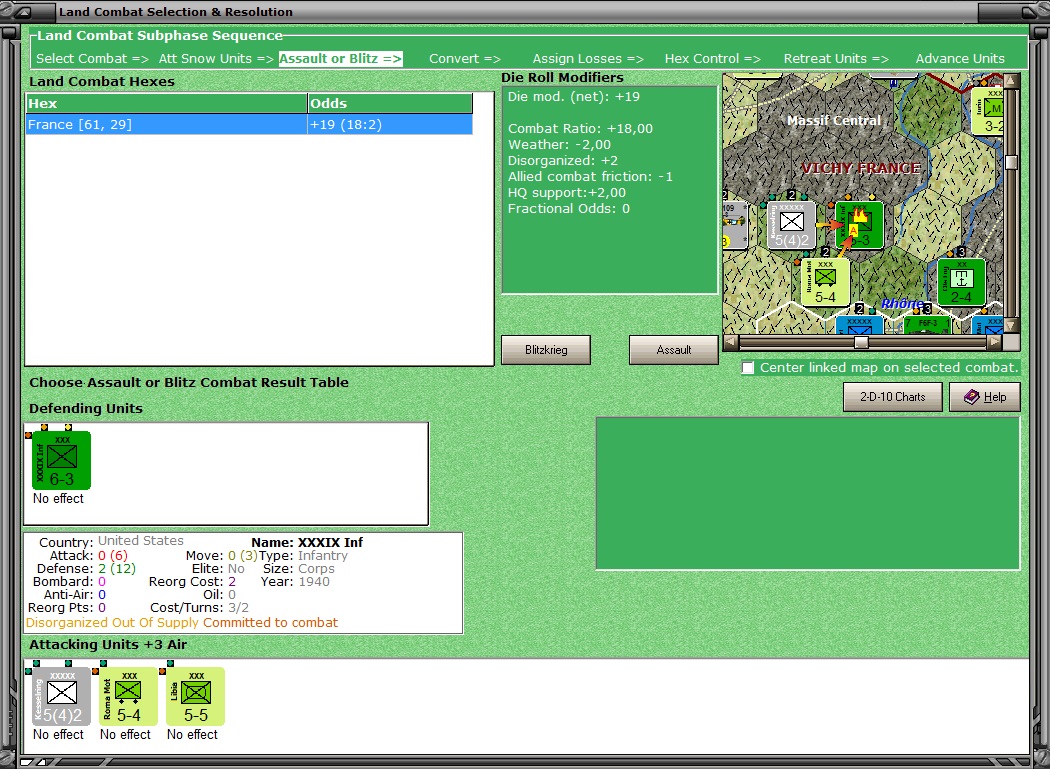Viewport: 1050px width, 769px height.
Task: Click the Disorganized: +2 modifier line
Action: (562, 161)
